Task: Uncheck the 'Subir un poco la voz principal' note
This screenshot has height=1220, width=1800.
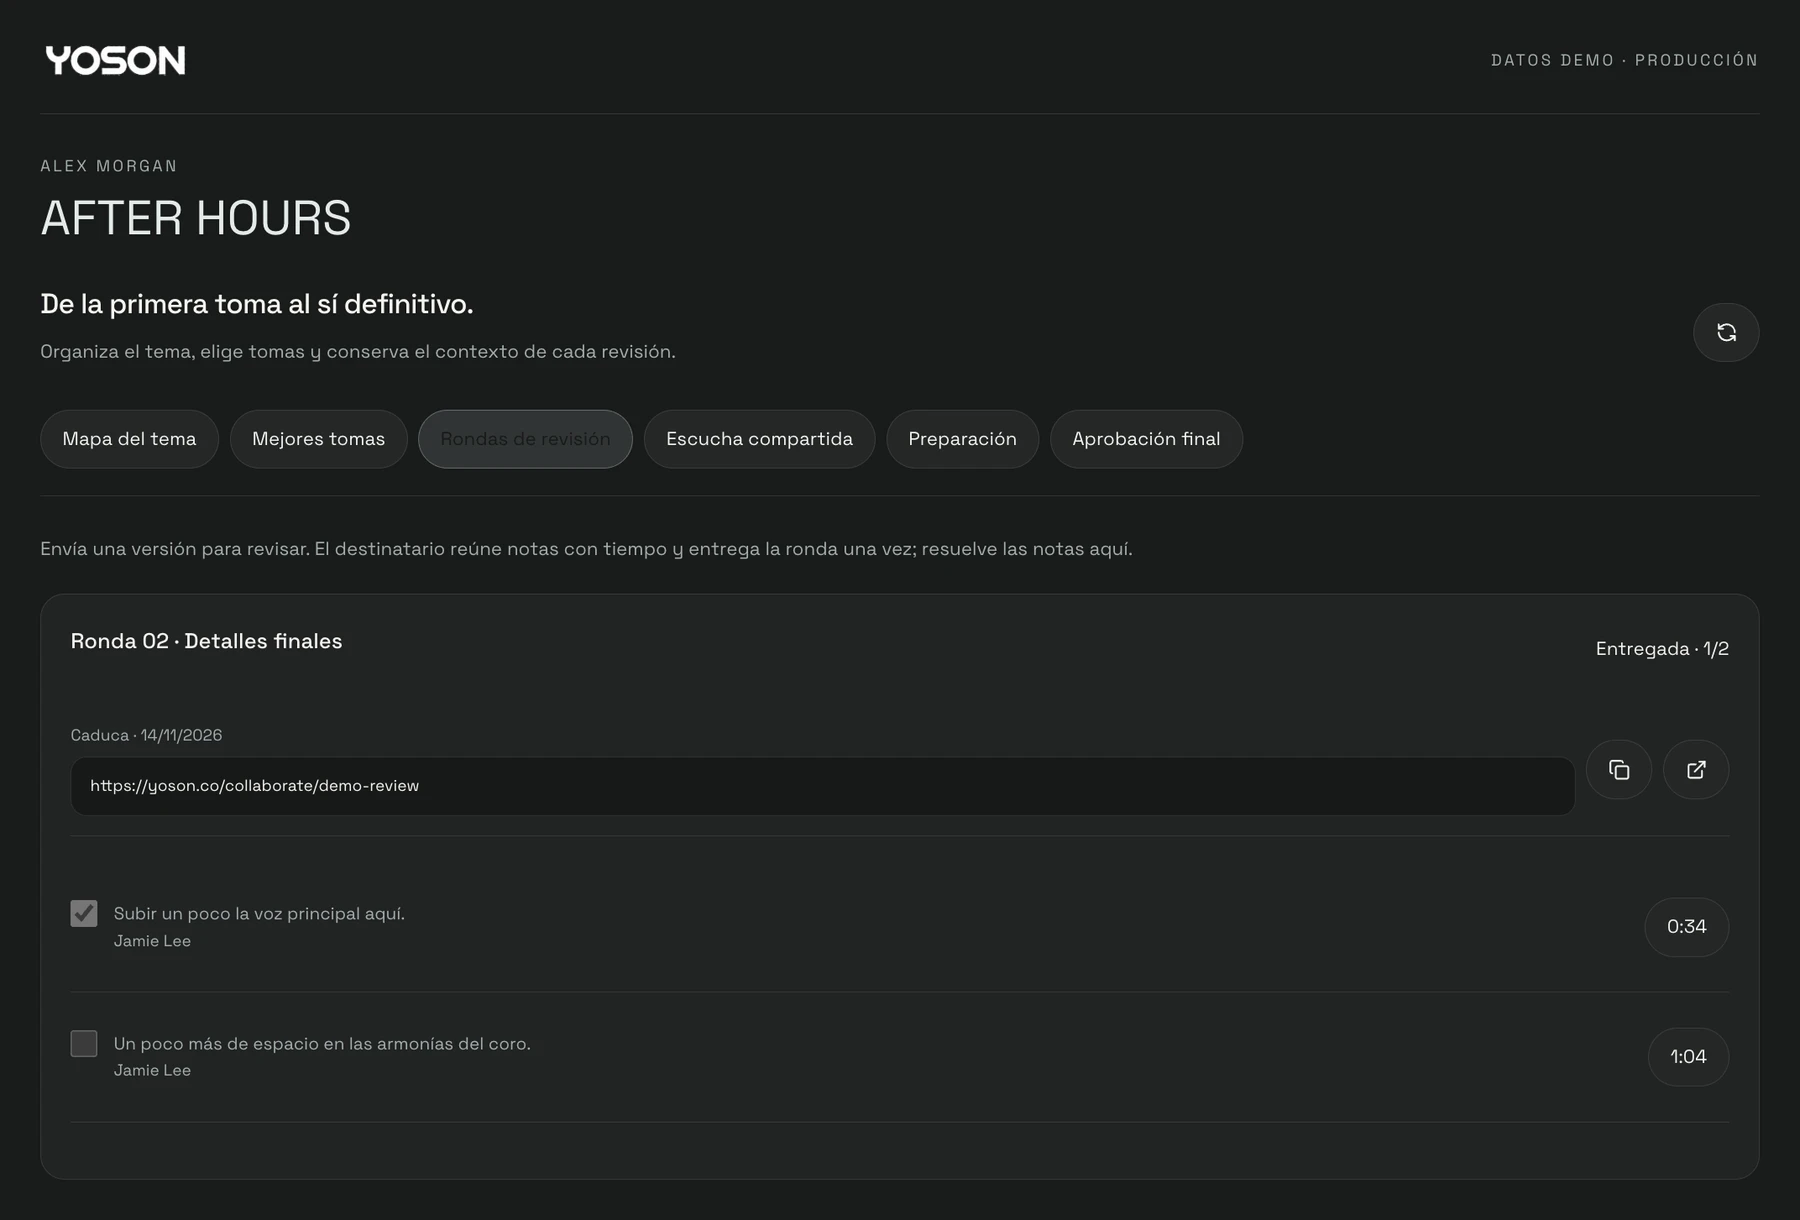Action: [84, 913]
